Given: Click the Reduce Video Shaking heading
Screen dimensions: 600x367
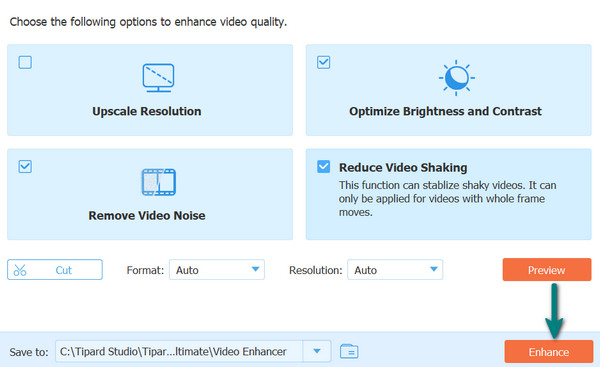Looking at the screenshot, I should coord(403,168).
